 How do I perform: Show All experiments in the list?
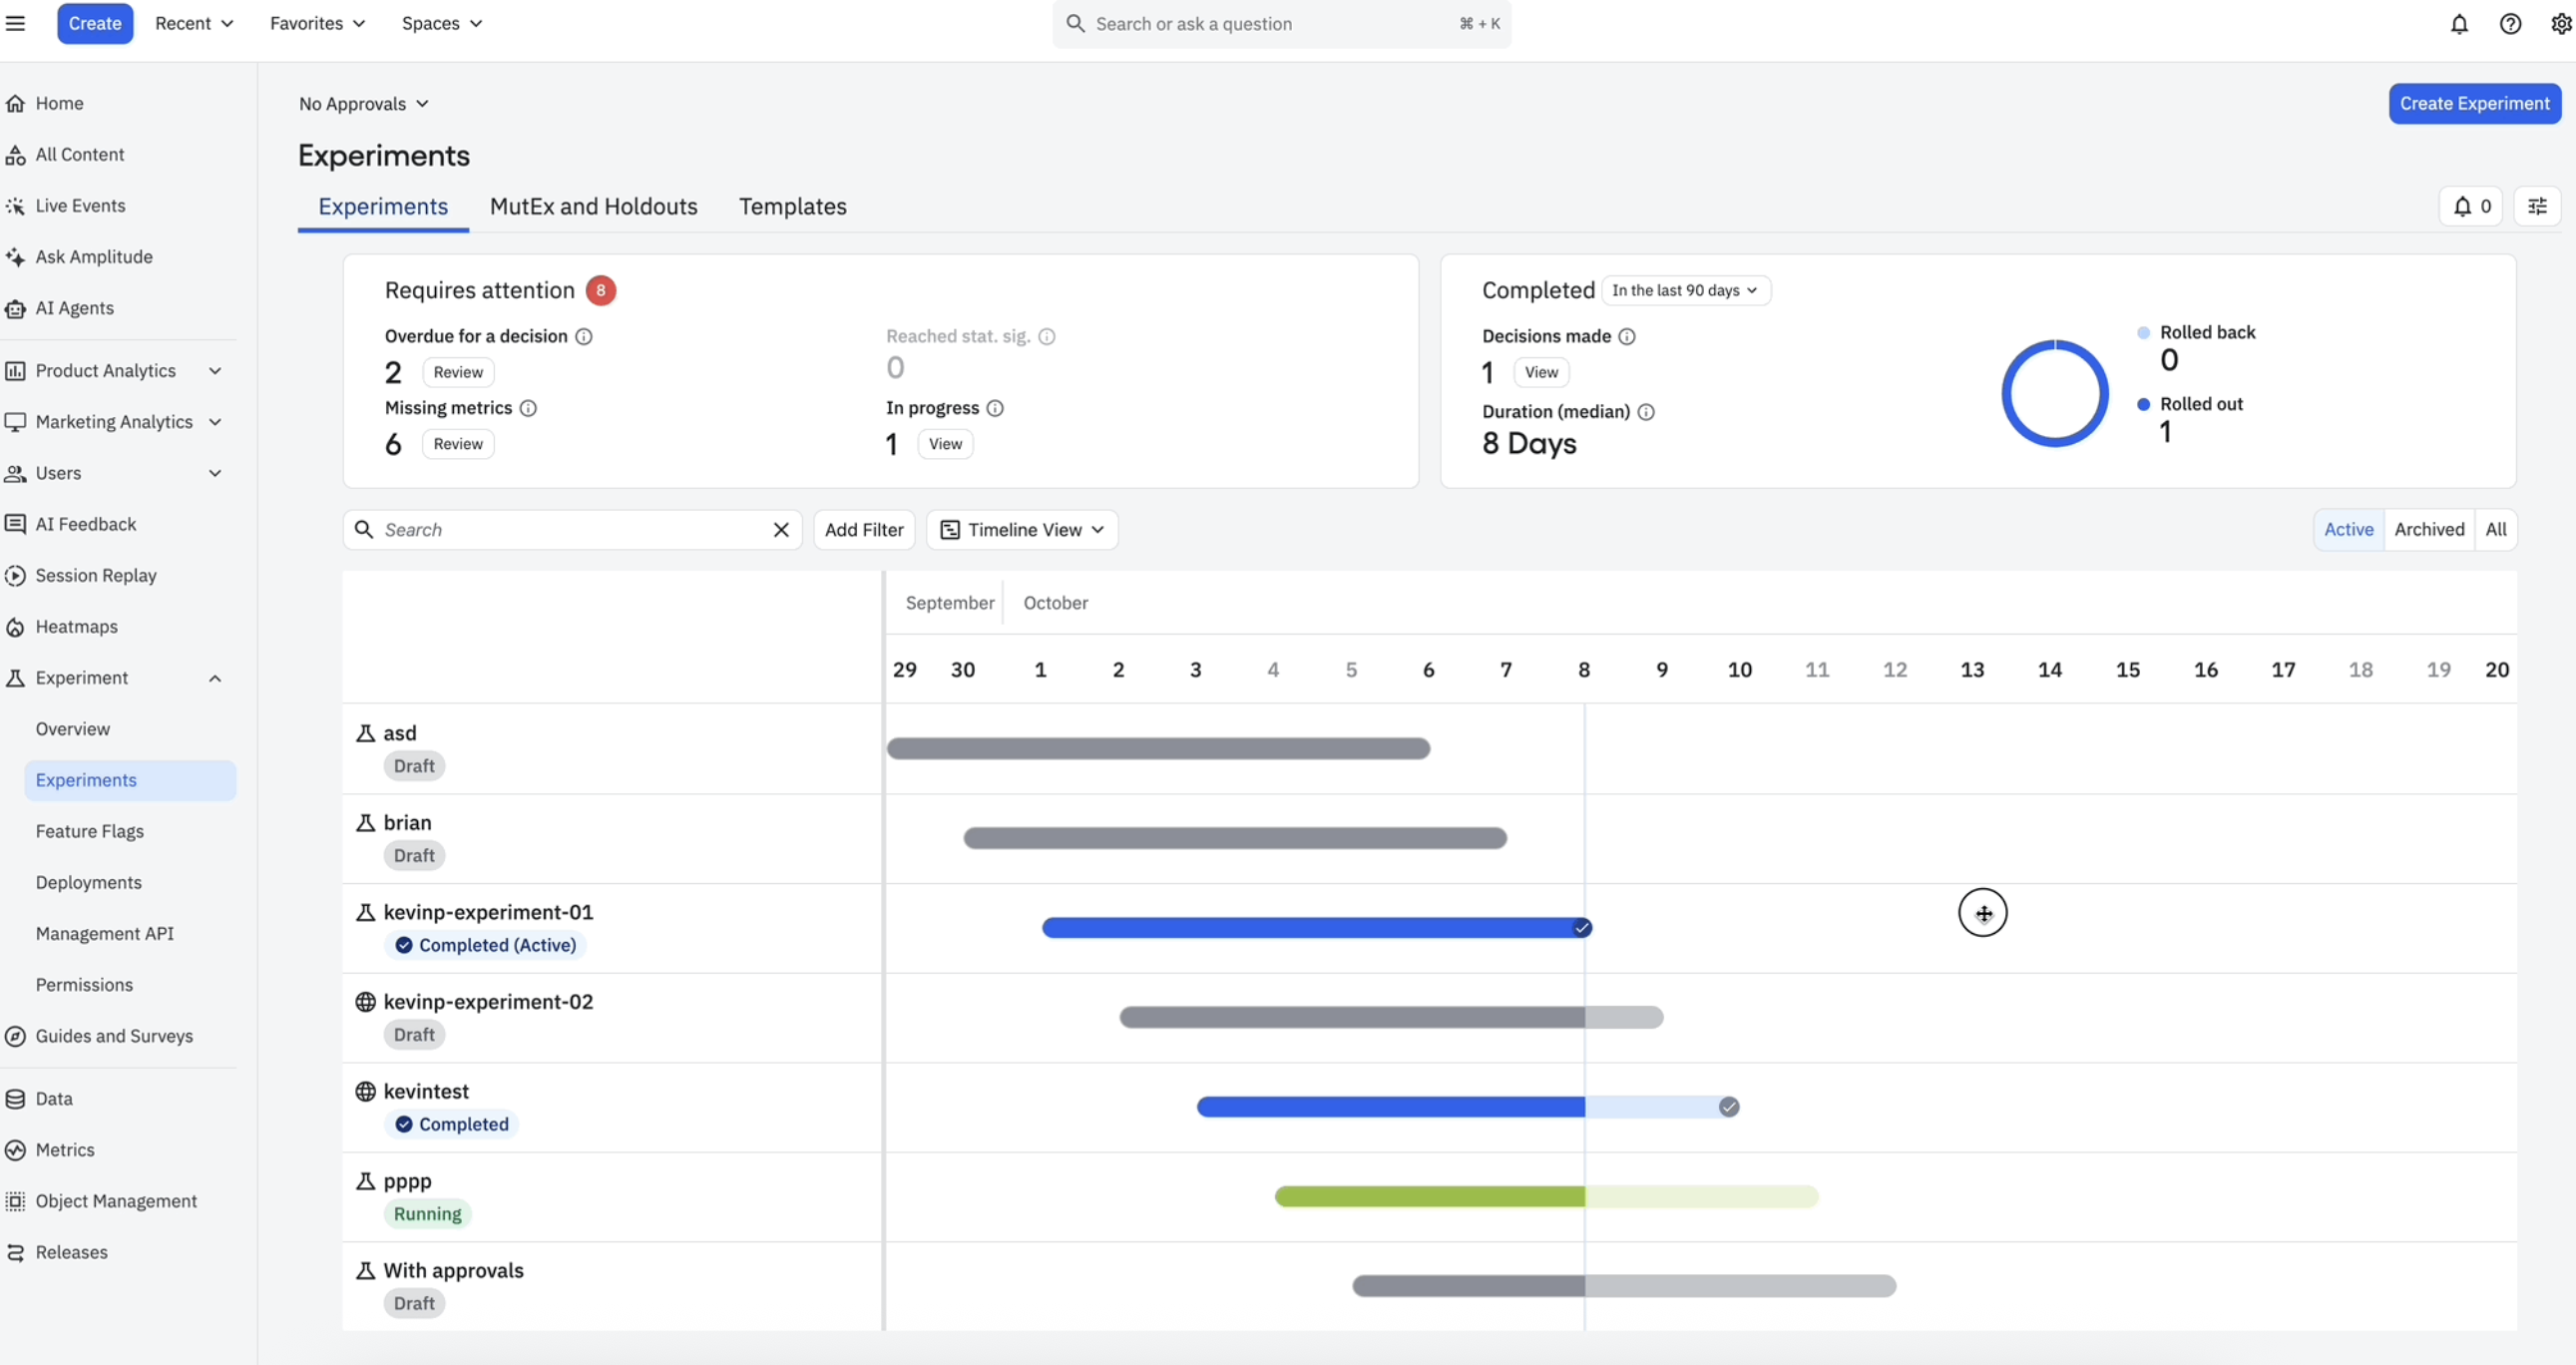click(x=2496, y=529)
